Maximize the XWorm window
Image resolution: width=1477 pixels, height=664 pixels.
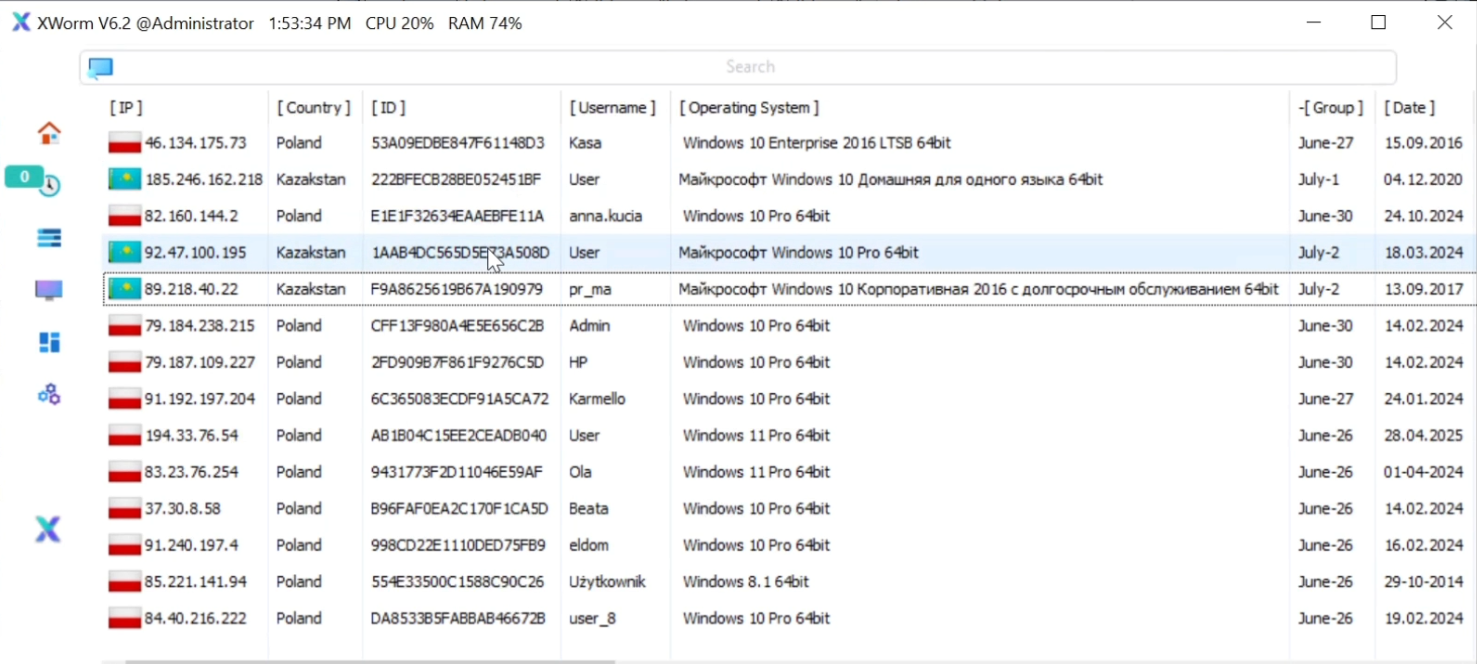pos(1378,22)
